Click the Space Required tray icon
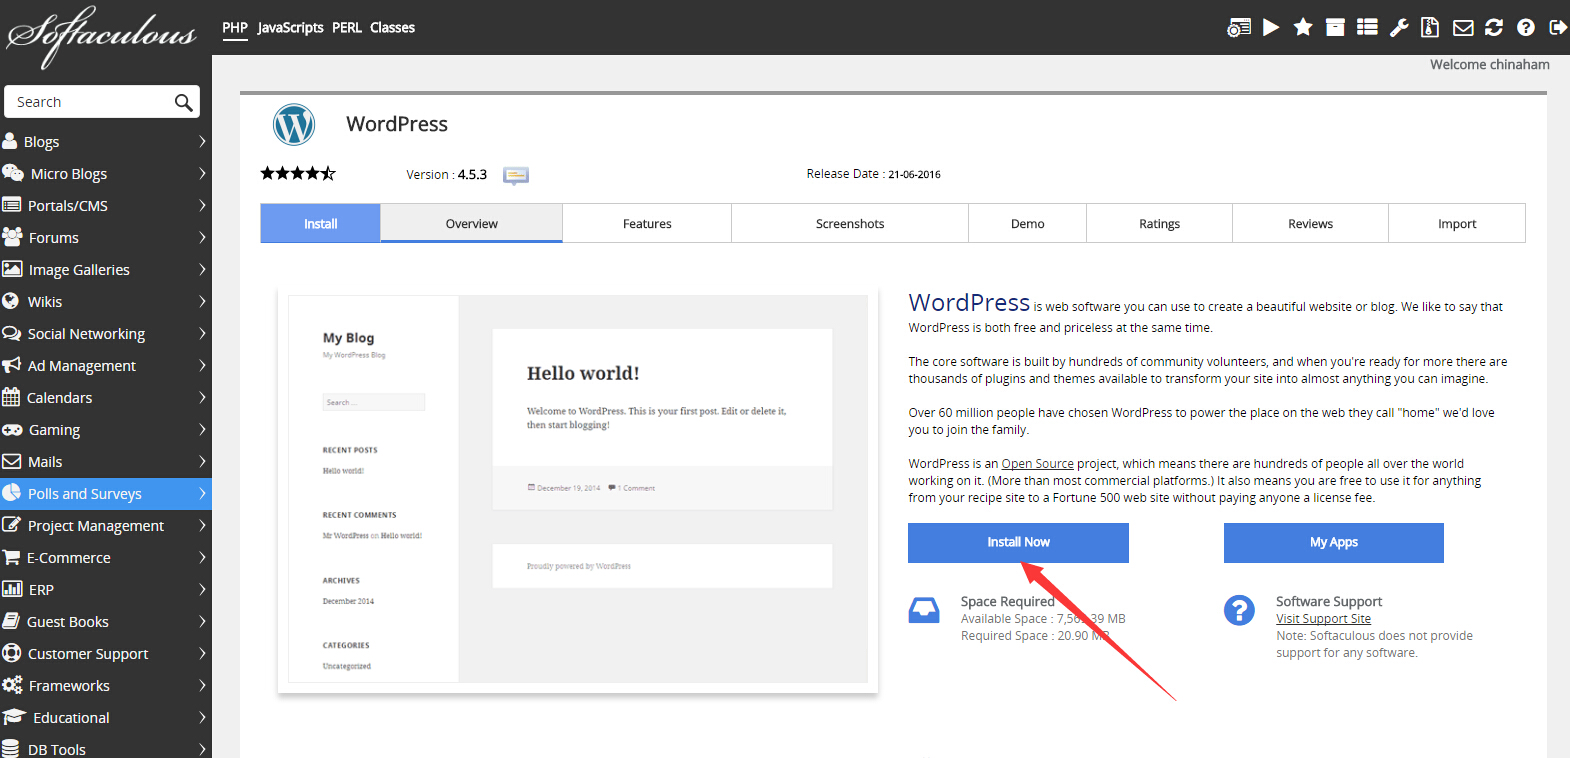The height and width of the screenshot is (758, 1570). [924, 610]
